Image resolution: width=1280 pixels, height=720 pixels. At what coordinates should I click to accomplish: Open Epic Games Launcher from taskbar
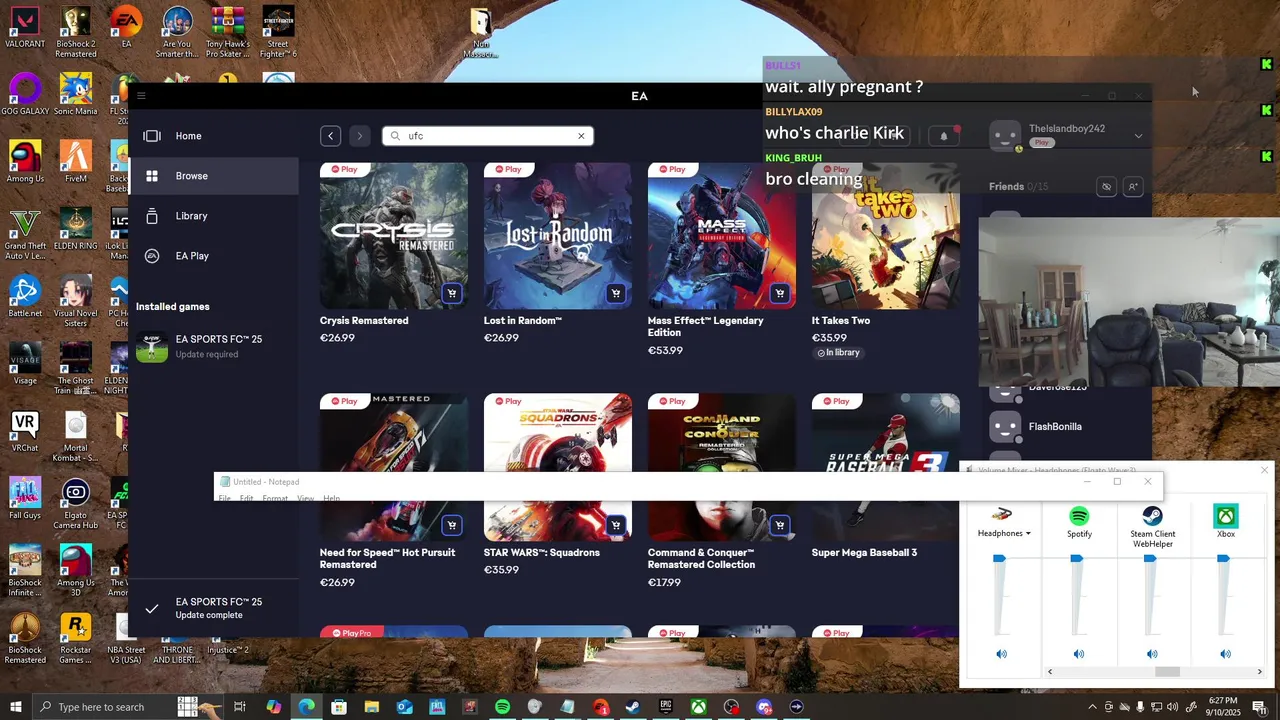[x=666, y=707]
